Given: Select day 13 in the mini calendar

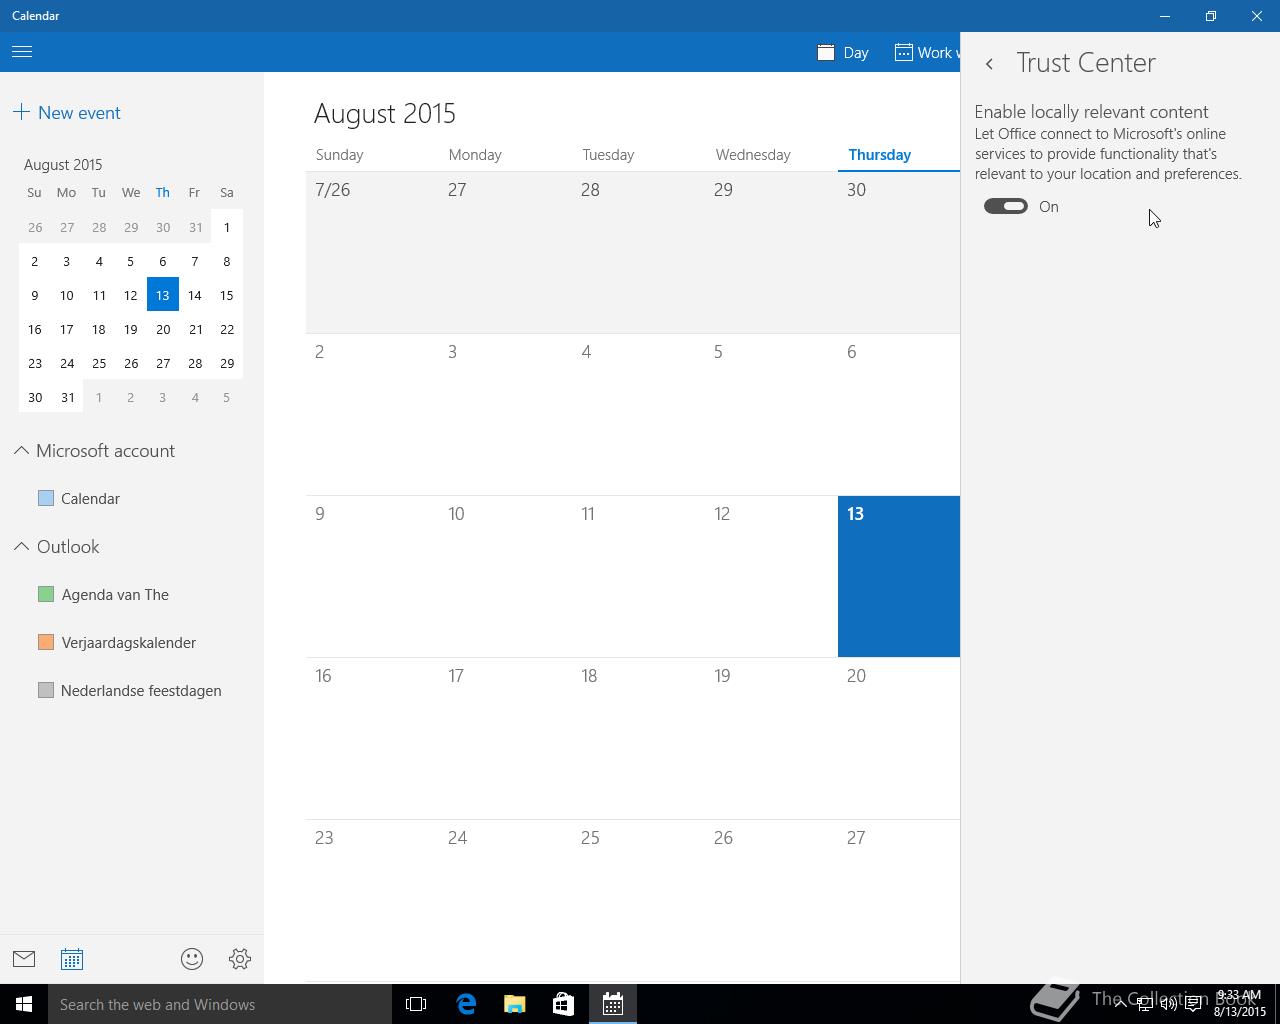Looking at the screenshot, I should pos(163,295).
